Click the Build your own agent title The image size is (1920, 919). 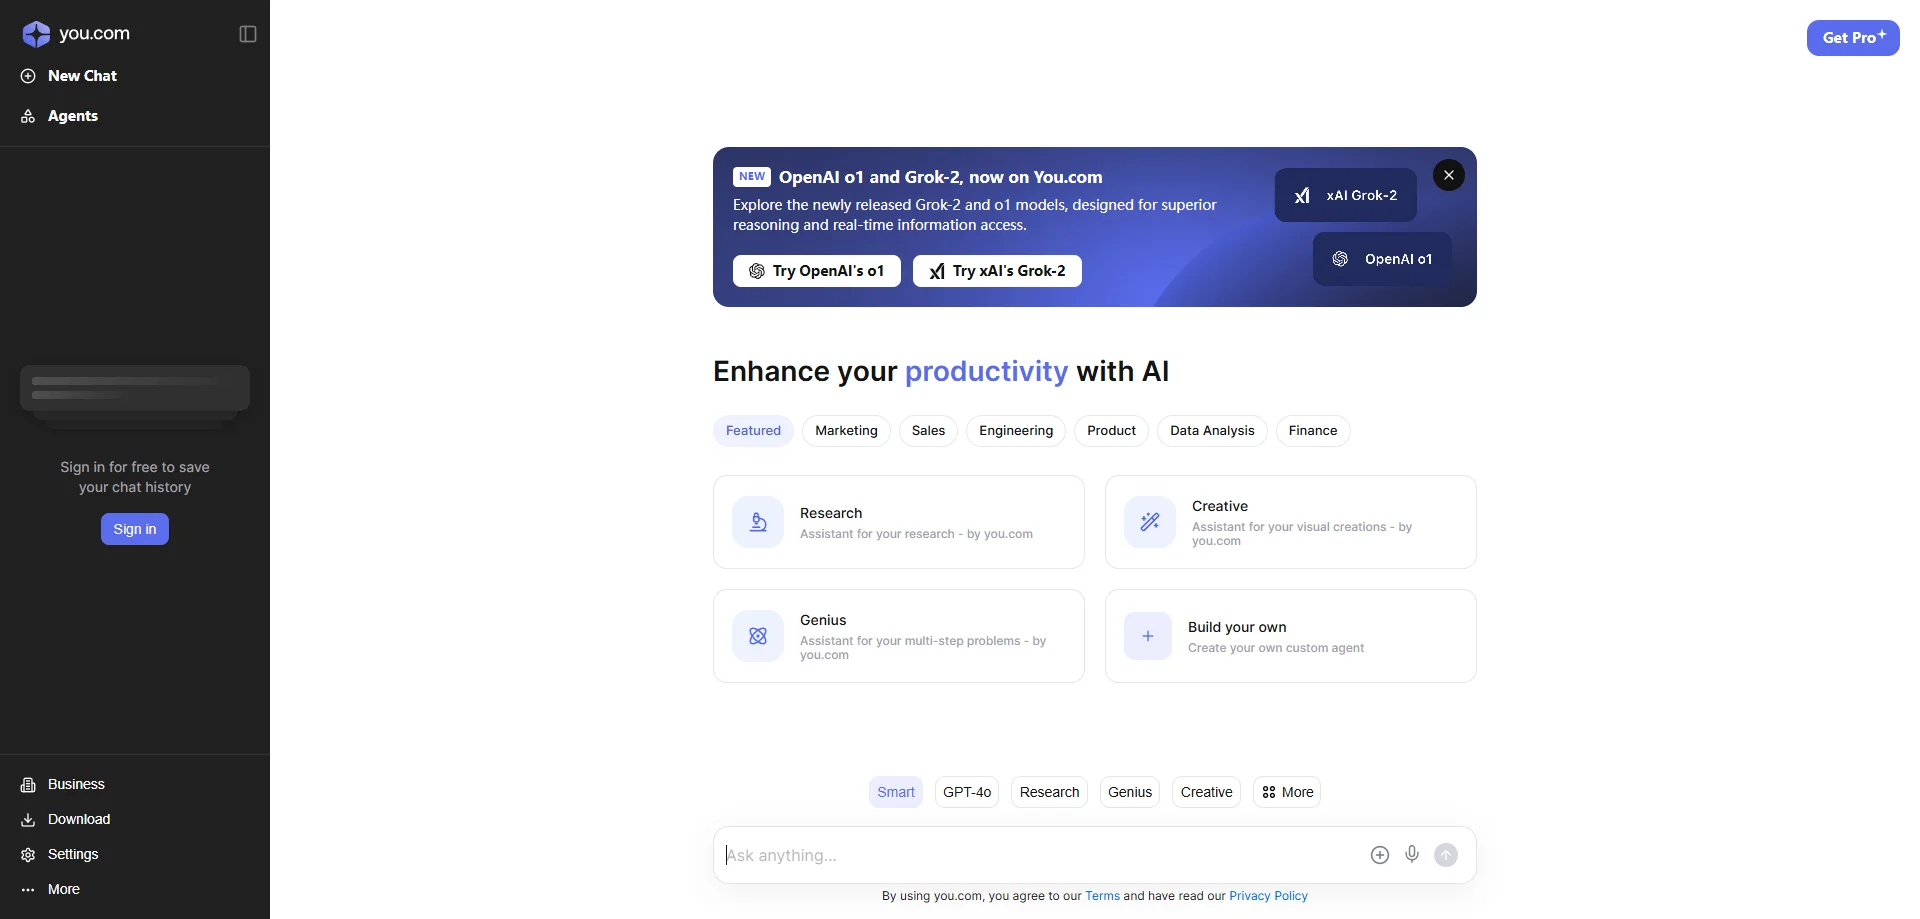1237,627
